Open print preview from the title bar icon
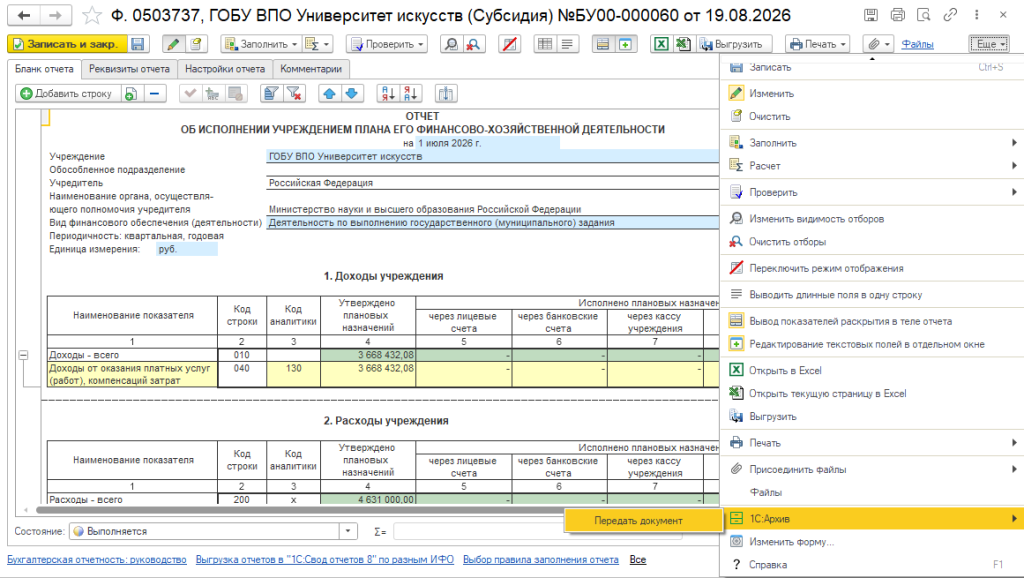The height and width of the screenshot is (578, 1024). [x=923, y=15]
